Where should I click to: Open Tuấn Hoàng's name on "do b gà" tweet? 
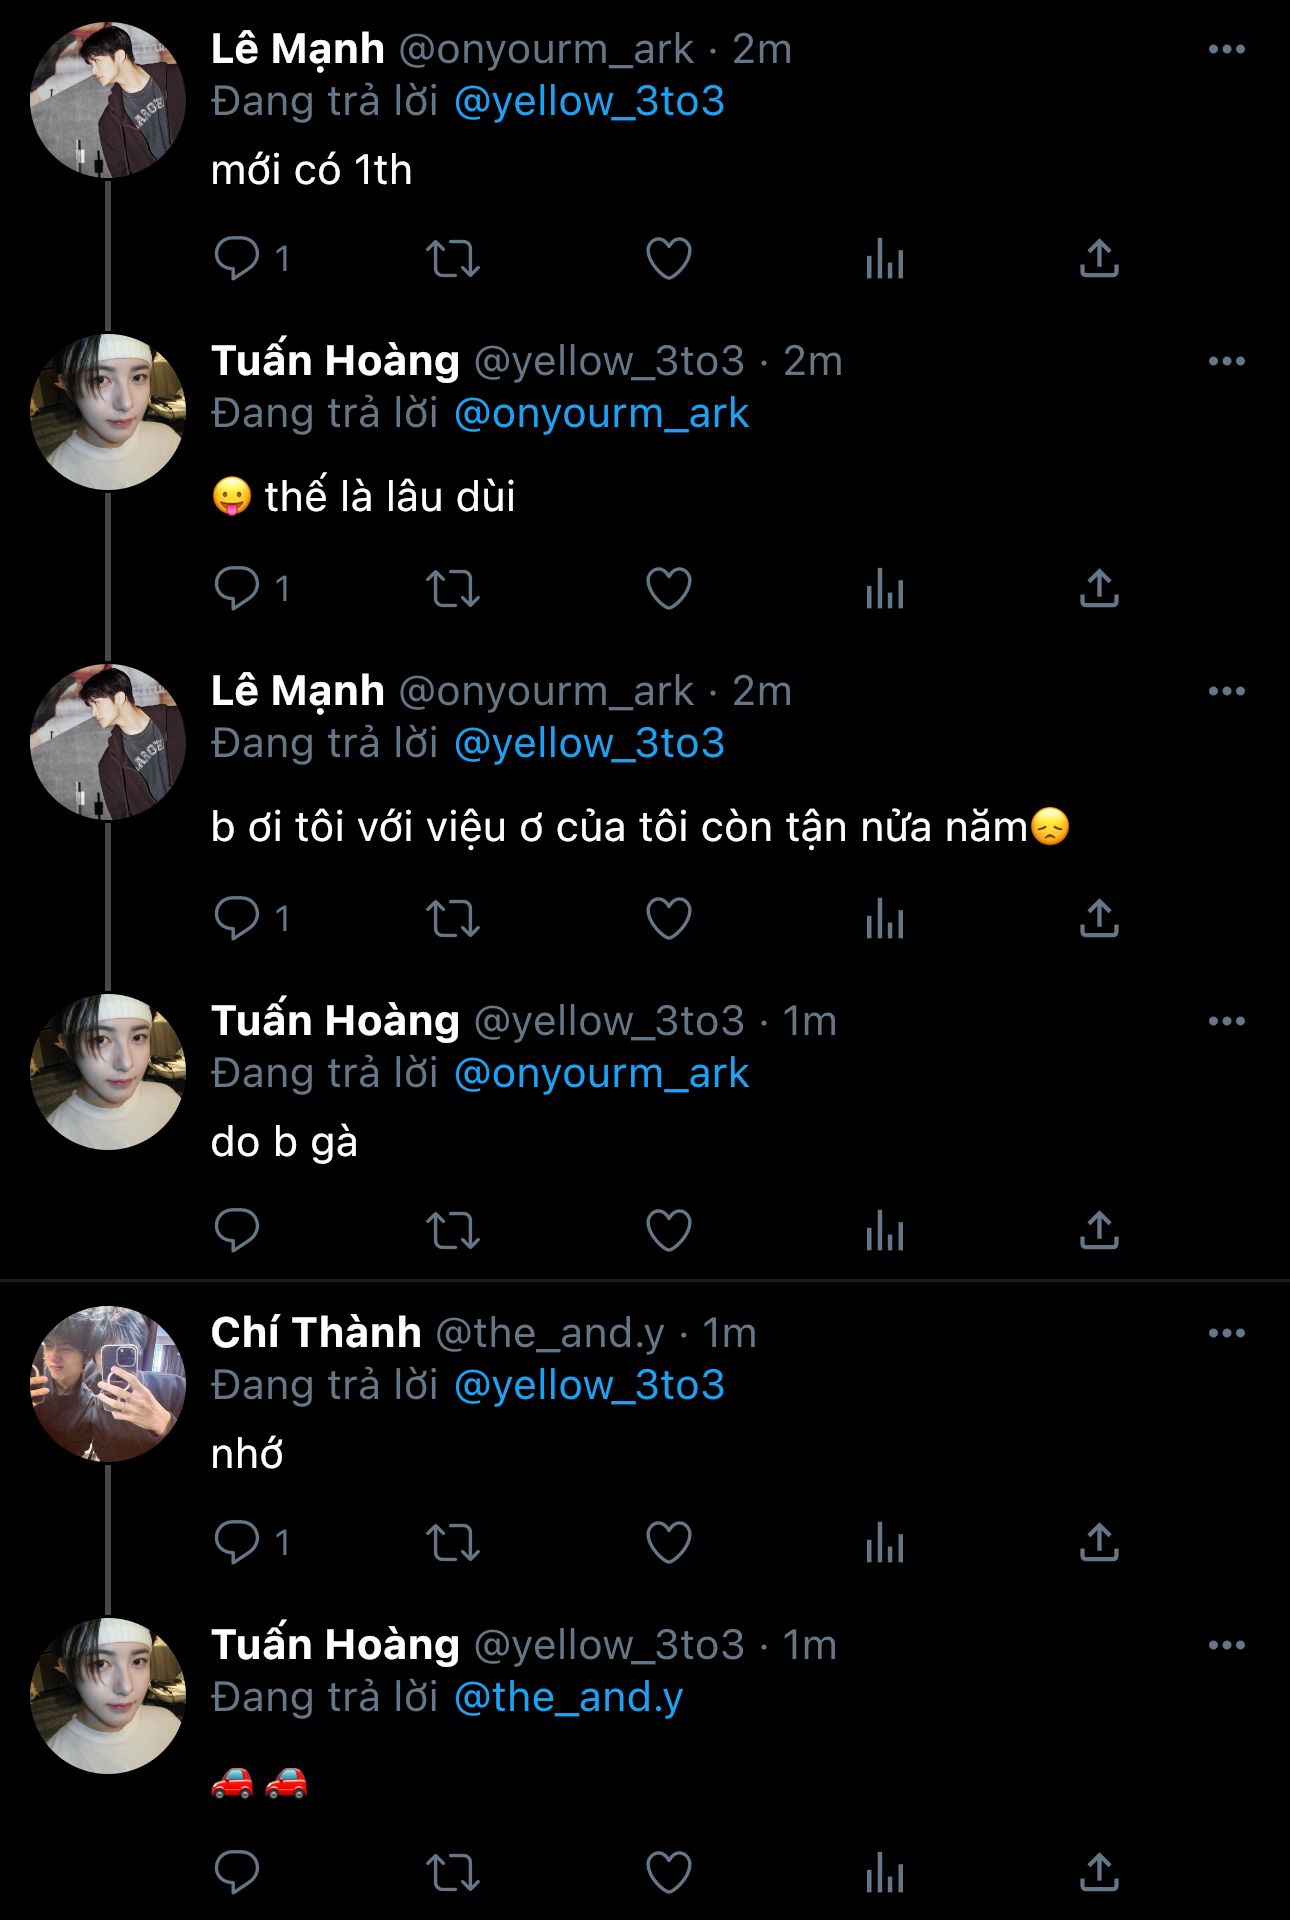(335, 1021)
